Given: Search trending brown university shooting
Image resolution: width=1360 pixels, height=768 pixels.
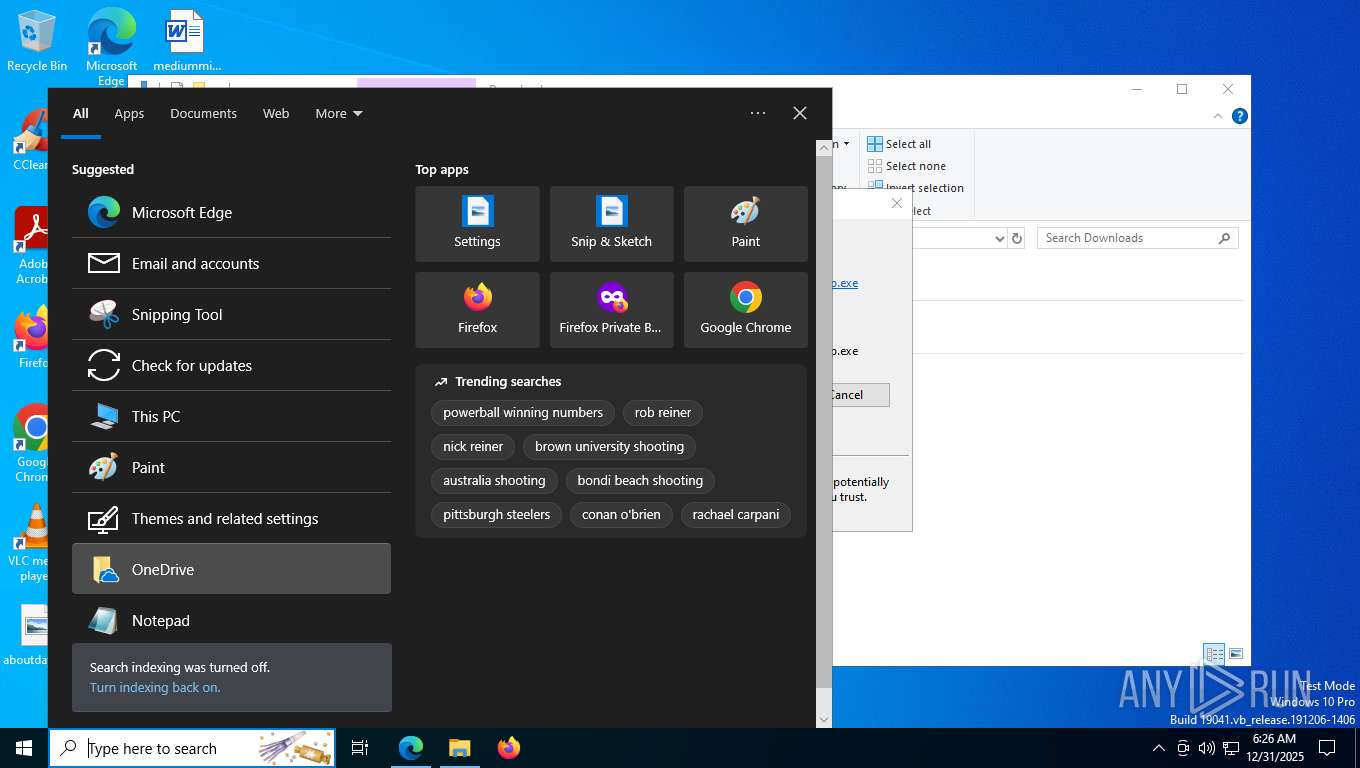Looking at the screenshot, I should click(x=609, y=446).
